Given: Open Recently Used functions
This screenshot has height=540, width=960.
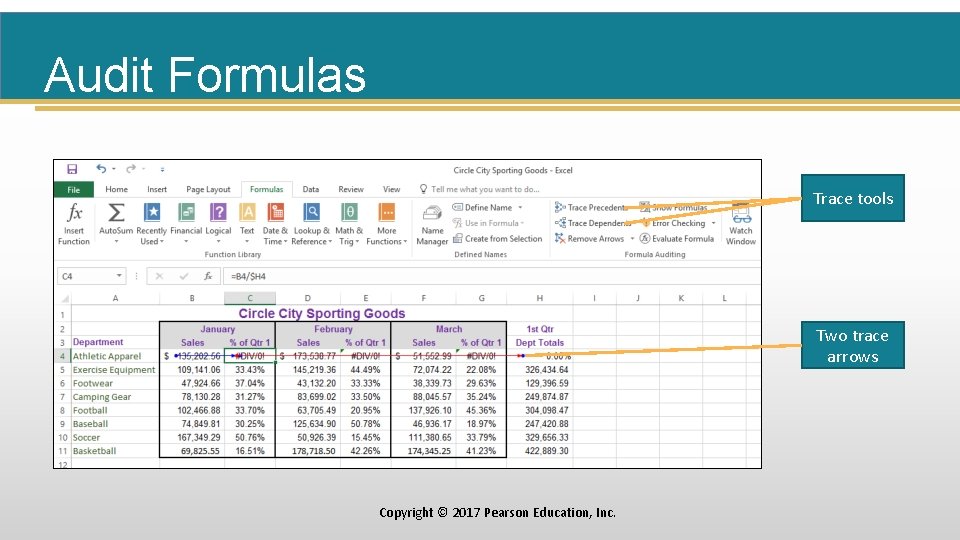Looking at the screenshot, I should click(151, 224).
